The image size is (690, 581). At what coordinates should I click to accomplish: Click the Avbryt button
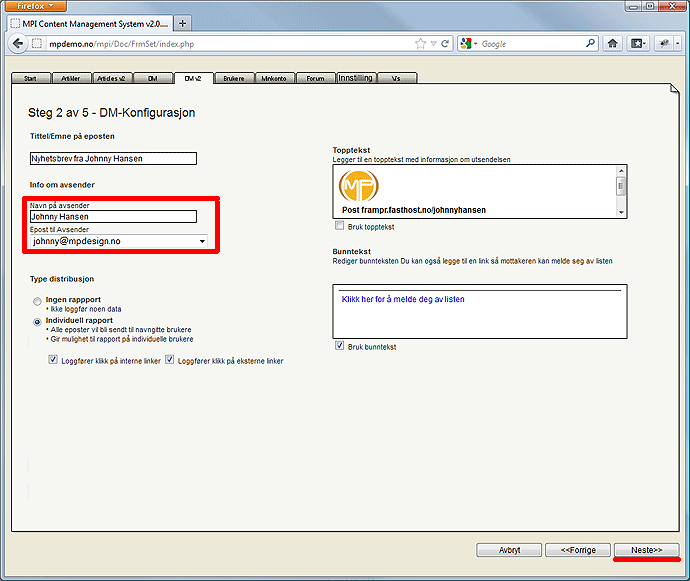click(509, 550)
